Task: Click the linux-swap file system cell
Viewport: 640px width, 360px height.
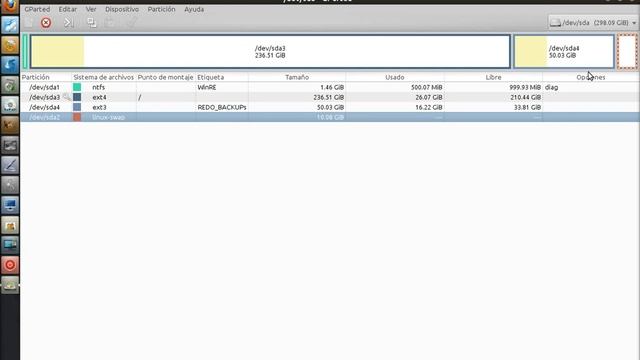Action: (109, 117)
